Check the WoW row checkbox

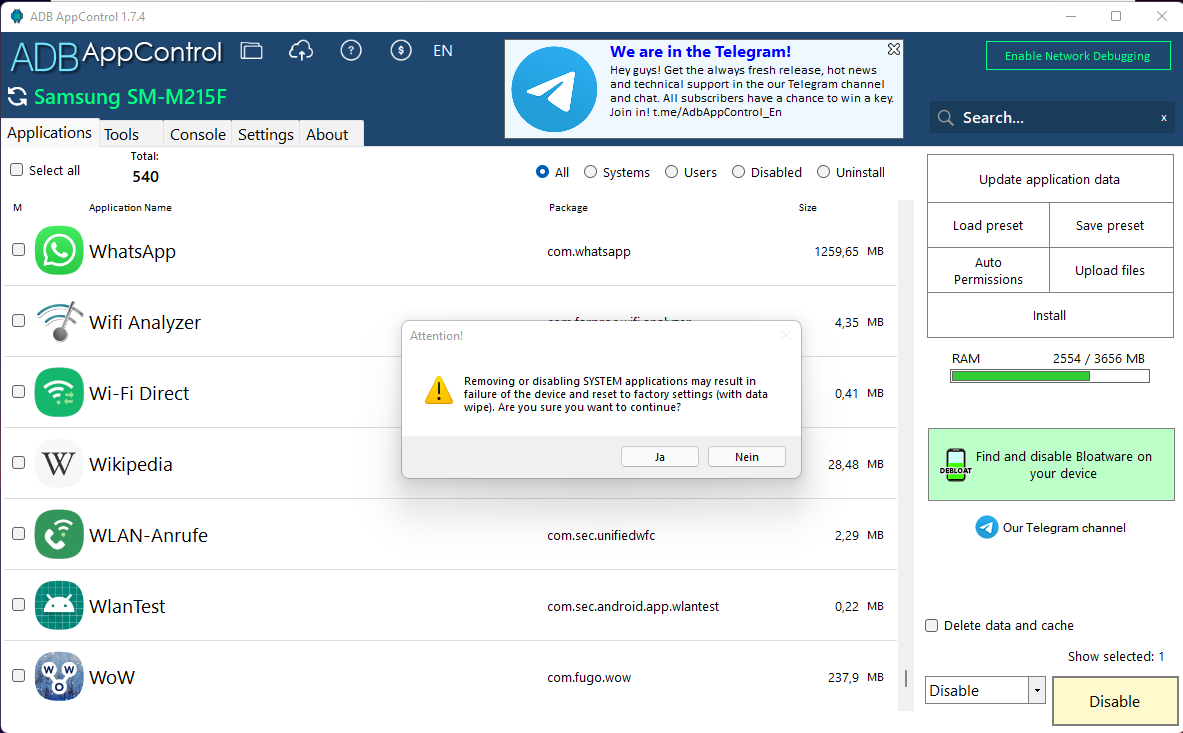(19, 675)
